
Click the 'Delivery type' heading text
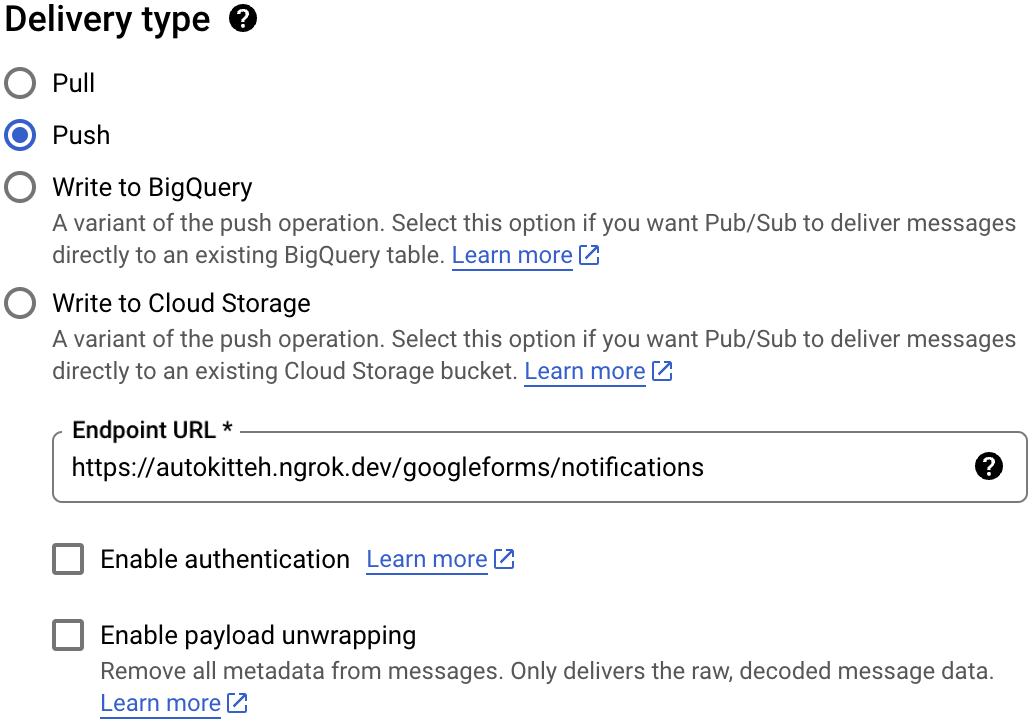click(107, 20)
